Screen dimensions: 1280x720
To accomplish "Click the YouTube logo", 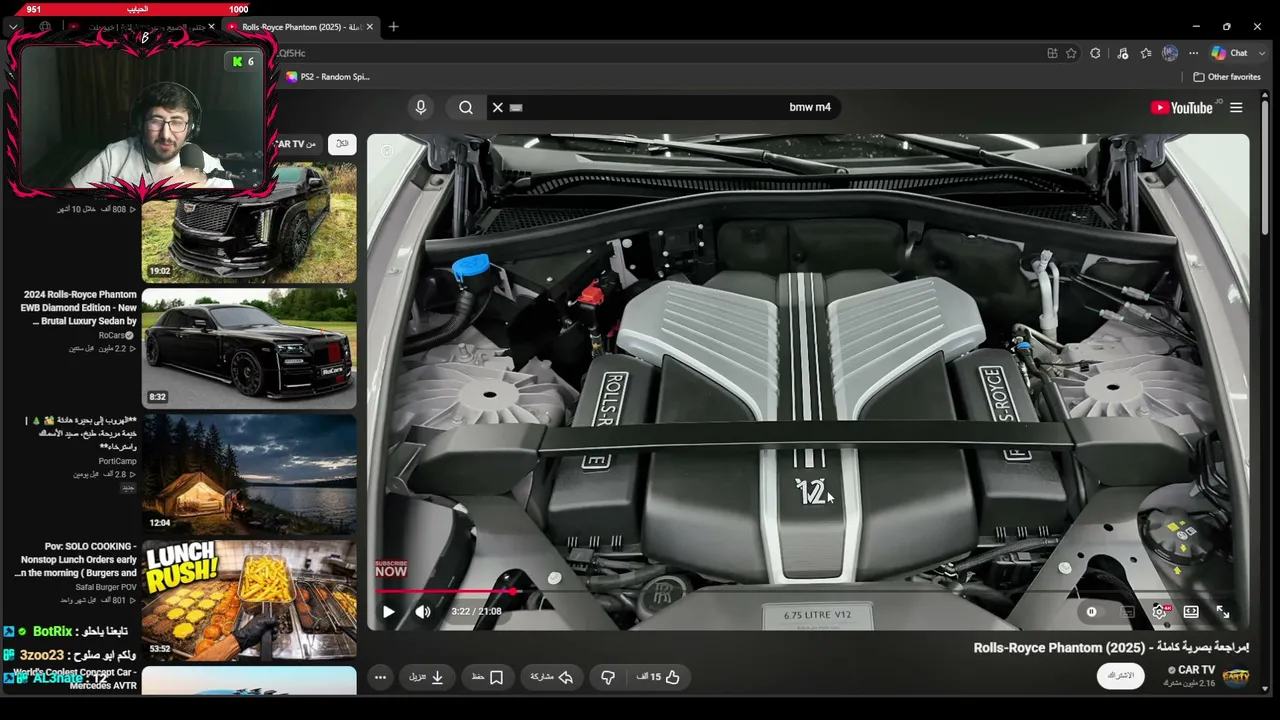I will pos(1182,108).
